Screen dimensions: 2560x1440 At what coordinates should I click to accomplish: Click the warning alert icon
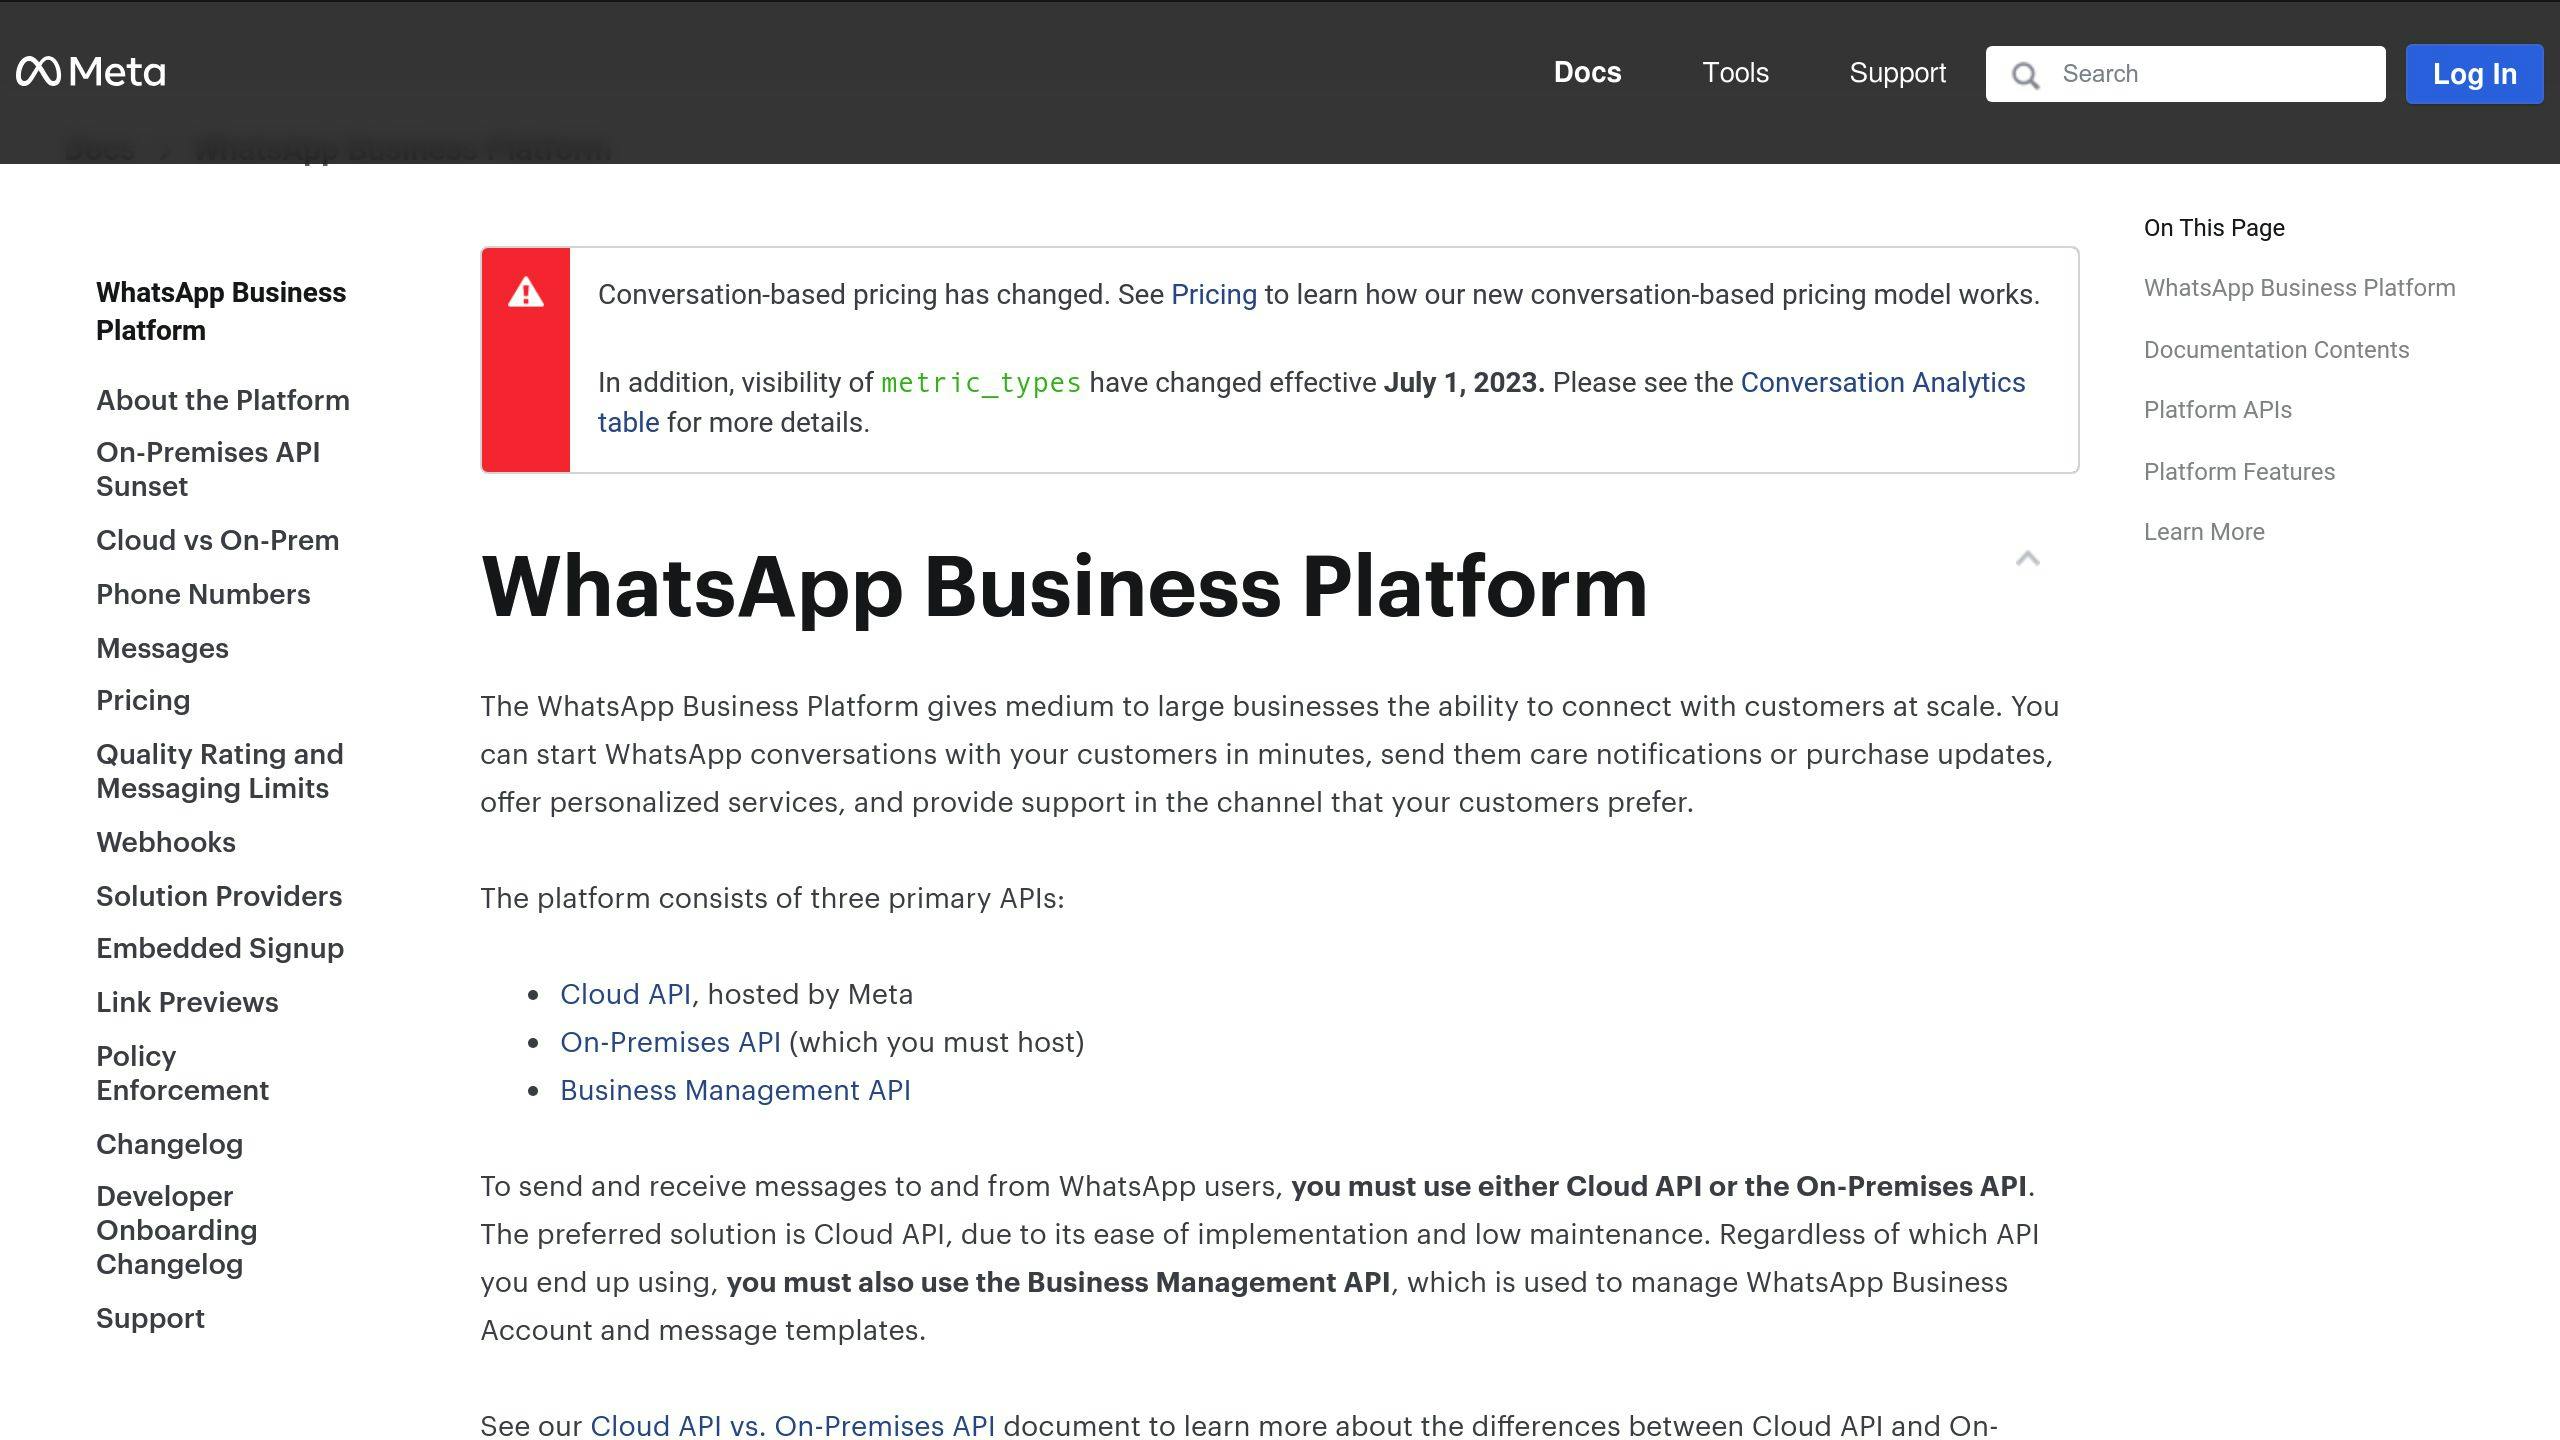pyautogui.click(x=526, y=292)
